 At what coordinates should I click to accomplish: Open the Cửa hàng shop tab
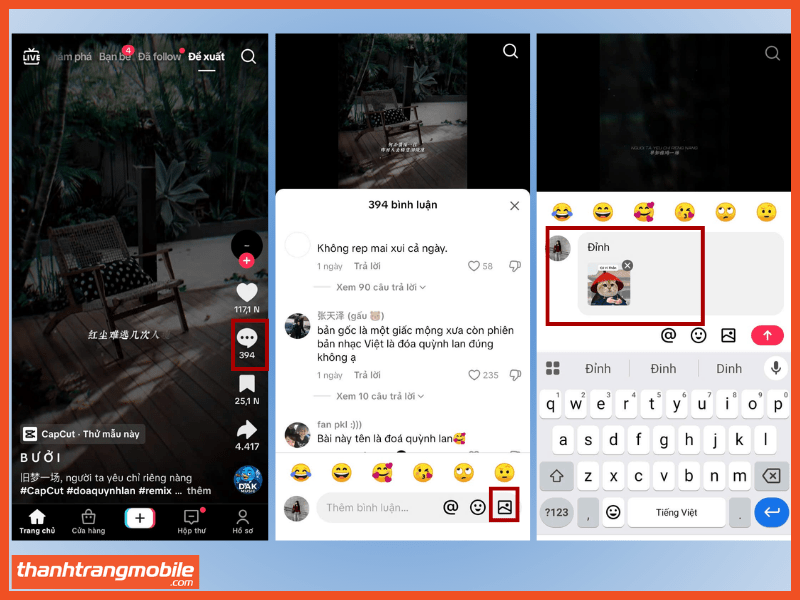[88, 522]
